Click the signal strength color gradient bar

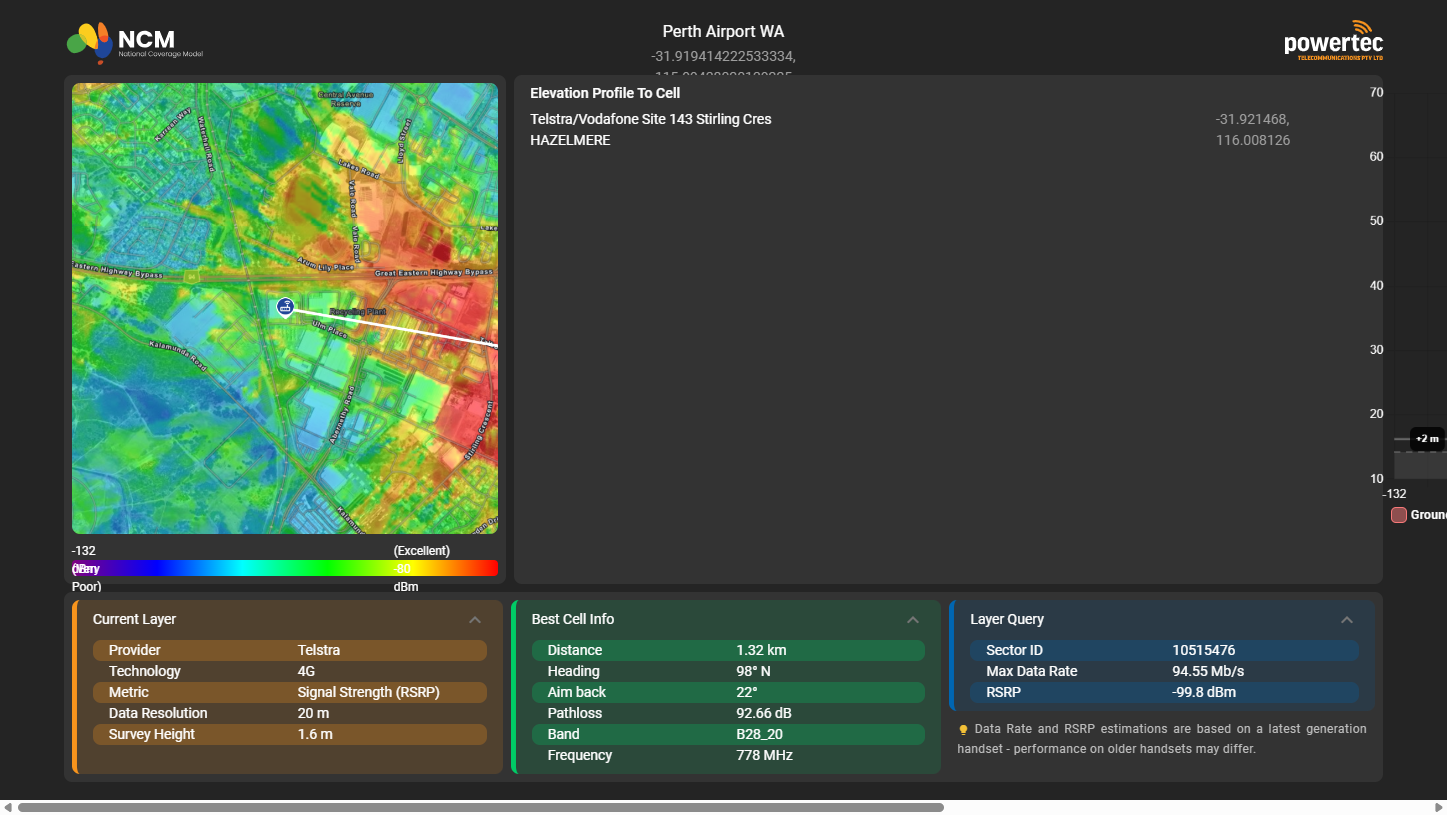coord(285,568)
